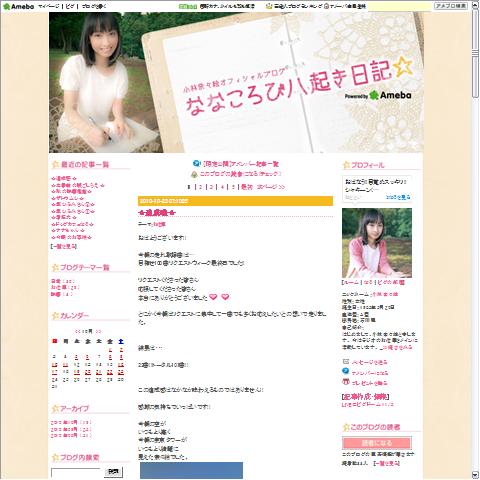Viewport: 480px width, 480px height.
Task: Click the green tree reader-check icon
Action: coord(194,174)
